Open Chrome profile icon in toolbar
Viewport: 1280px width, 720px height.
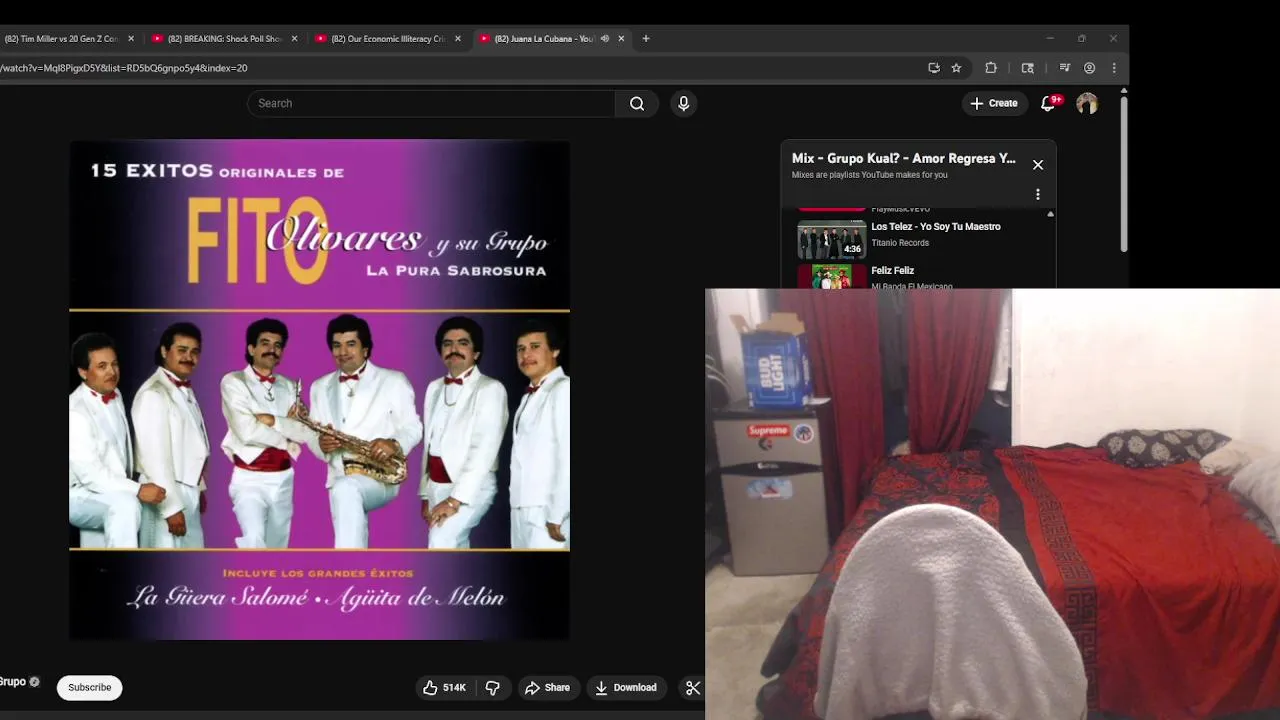pos(1090,68)
